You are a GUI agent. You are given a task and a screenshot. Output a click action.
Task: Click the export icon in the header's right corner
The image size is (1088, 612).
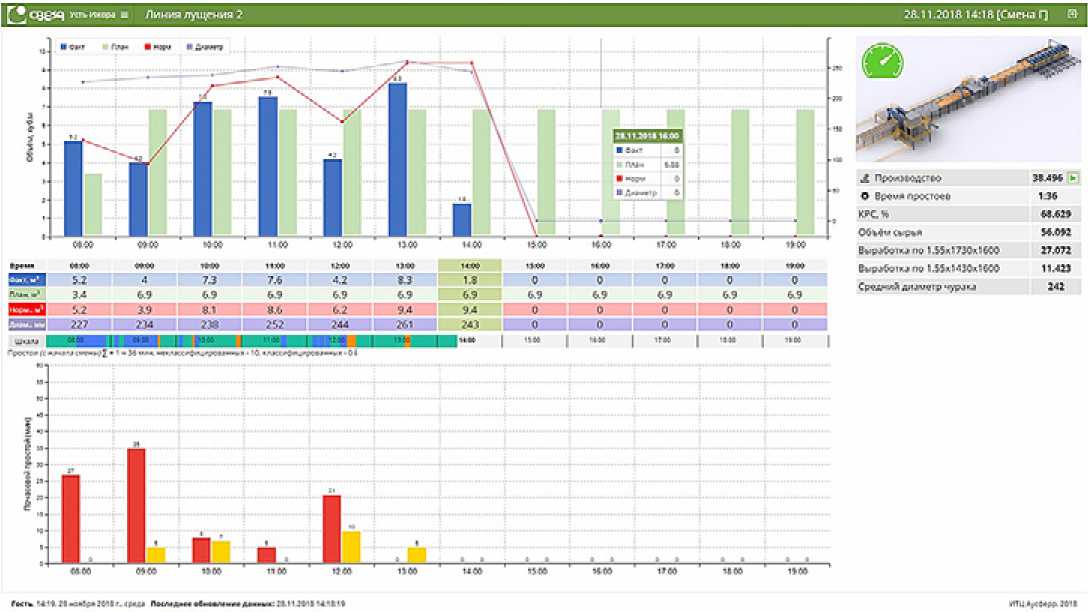coord(1072,14)
